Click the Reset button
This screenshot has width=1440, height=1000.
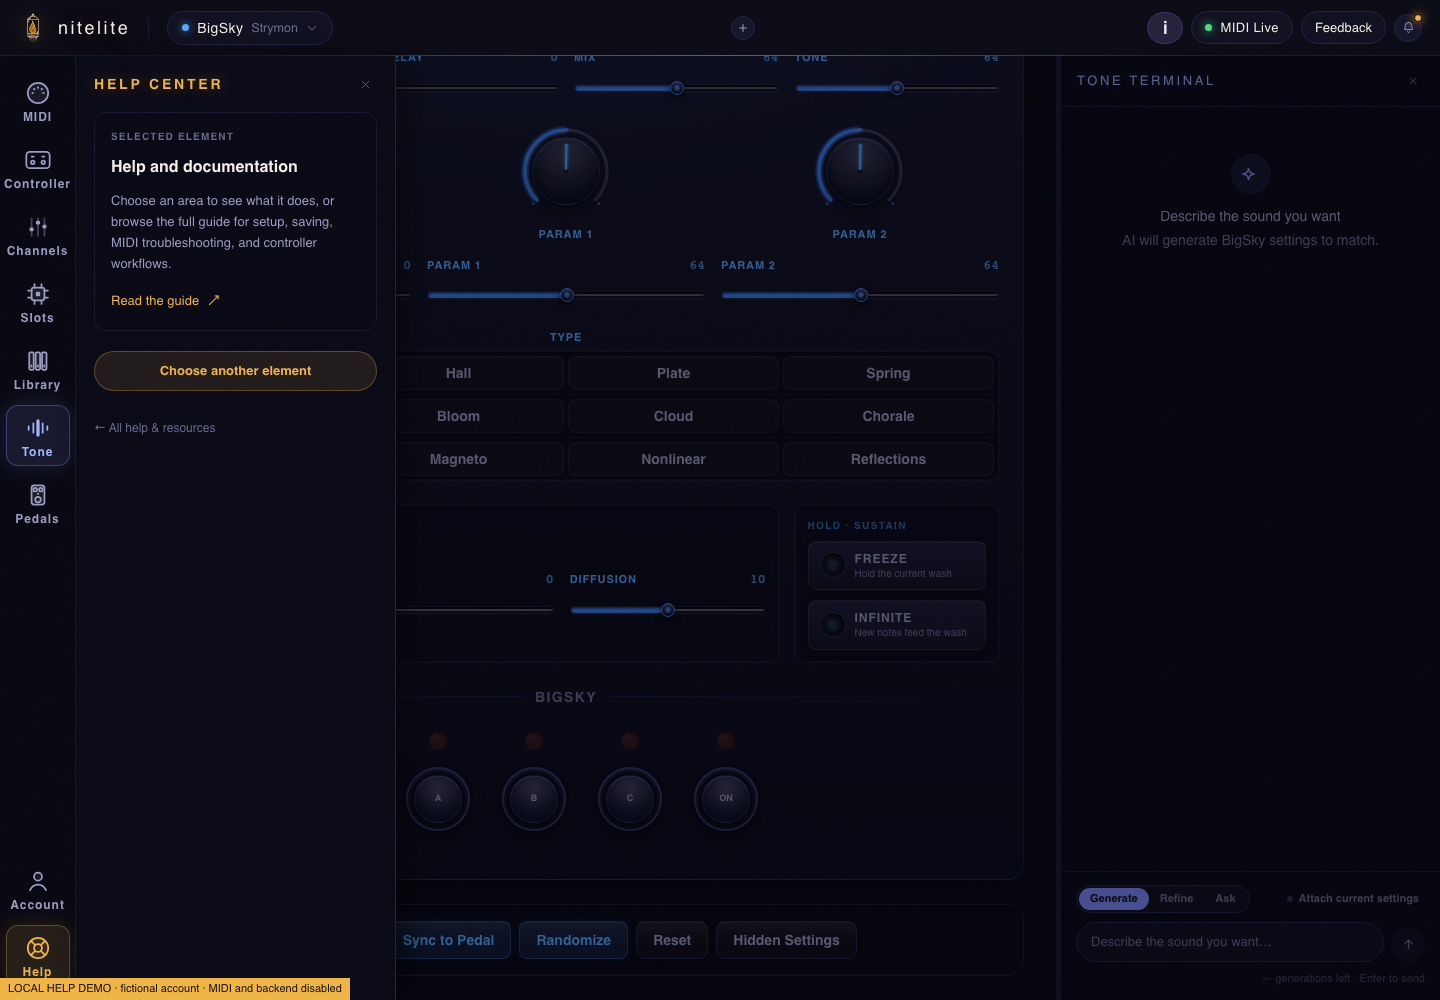(x=672, y=940)
